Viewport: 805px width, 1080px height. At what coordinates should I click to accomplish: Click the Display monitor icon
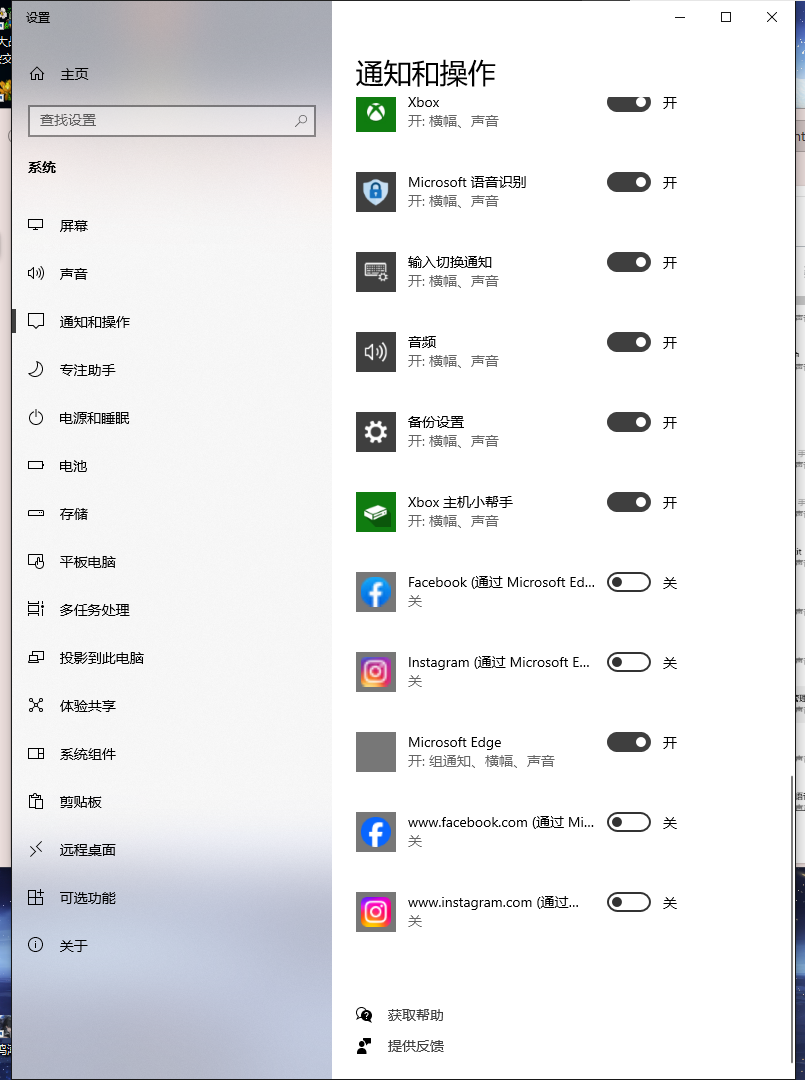[36, 225]
